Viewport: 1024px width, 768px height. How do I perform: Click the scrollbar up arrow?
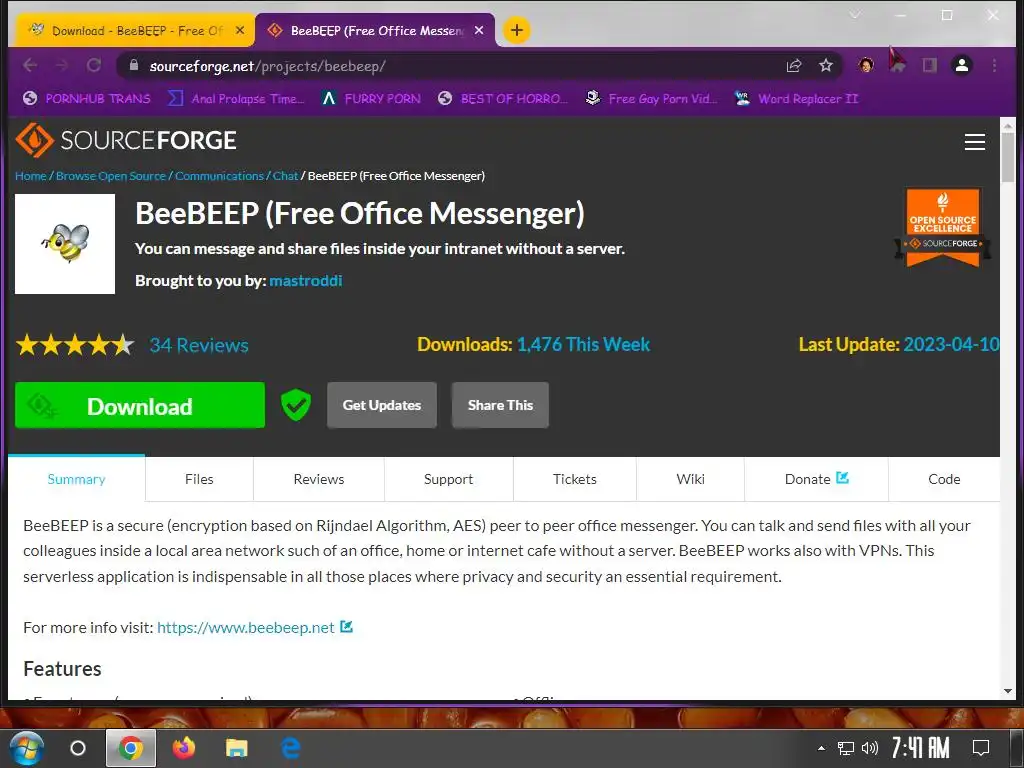tap(1008, 125)
